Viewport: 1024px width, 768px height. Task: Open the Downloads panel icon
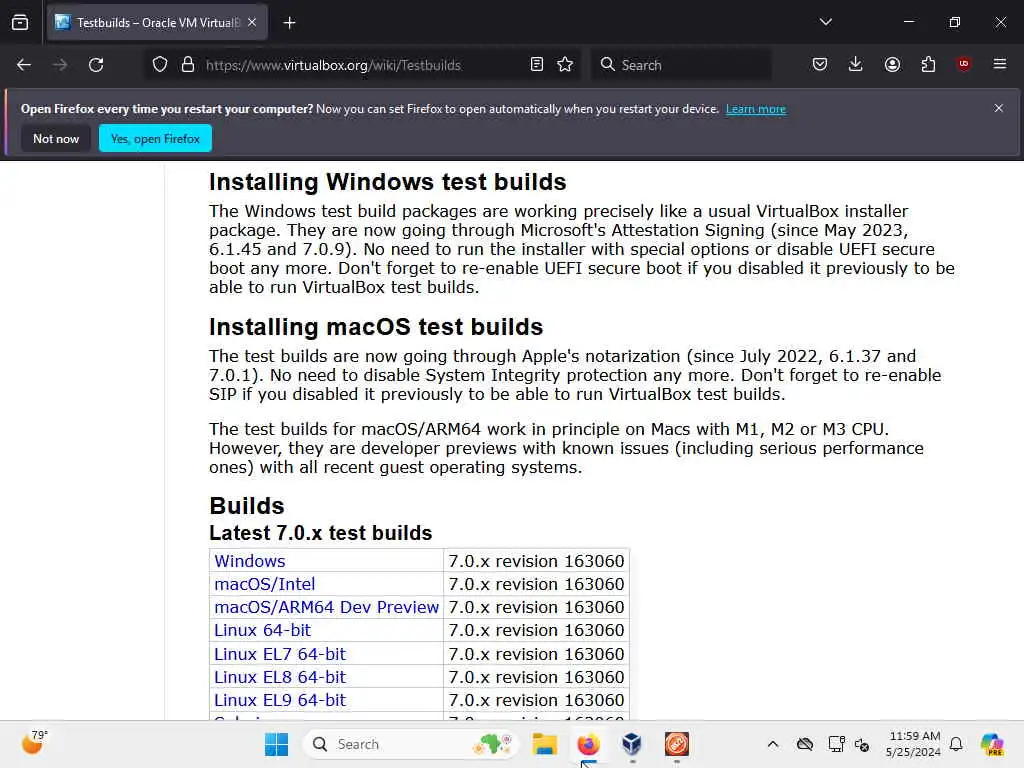point(856,64)
